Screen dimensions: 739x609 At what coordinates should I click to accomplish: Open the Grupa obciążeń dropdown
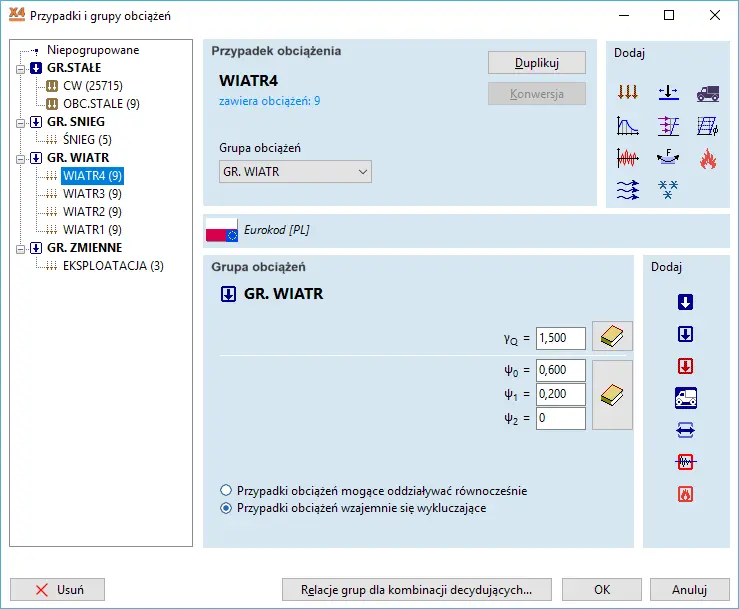coord(295,172)
